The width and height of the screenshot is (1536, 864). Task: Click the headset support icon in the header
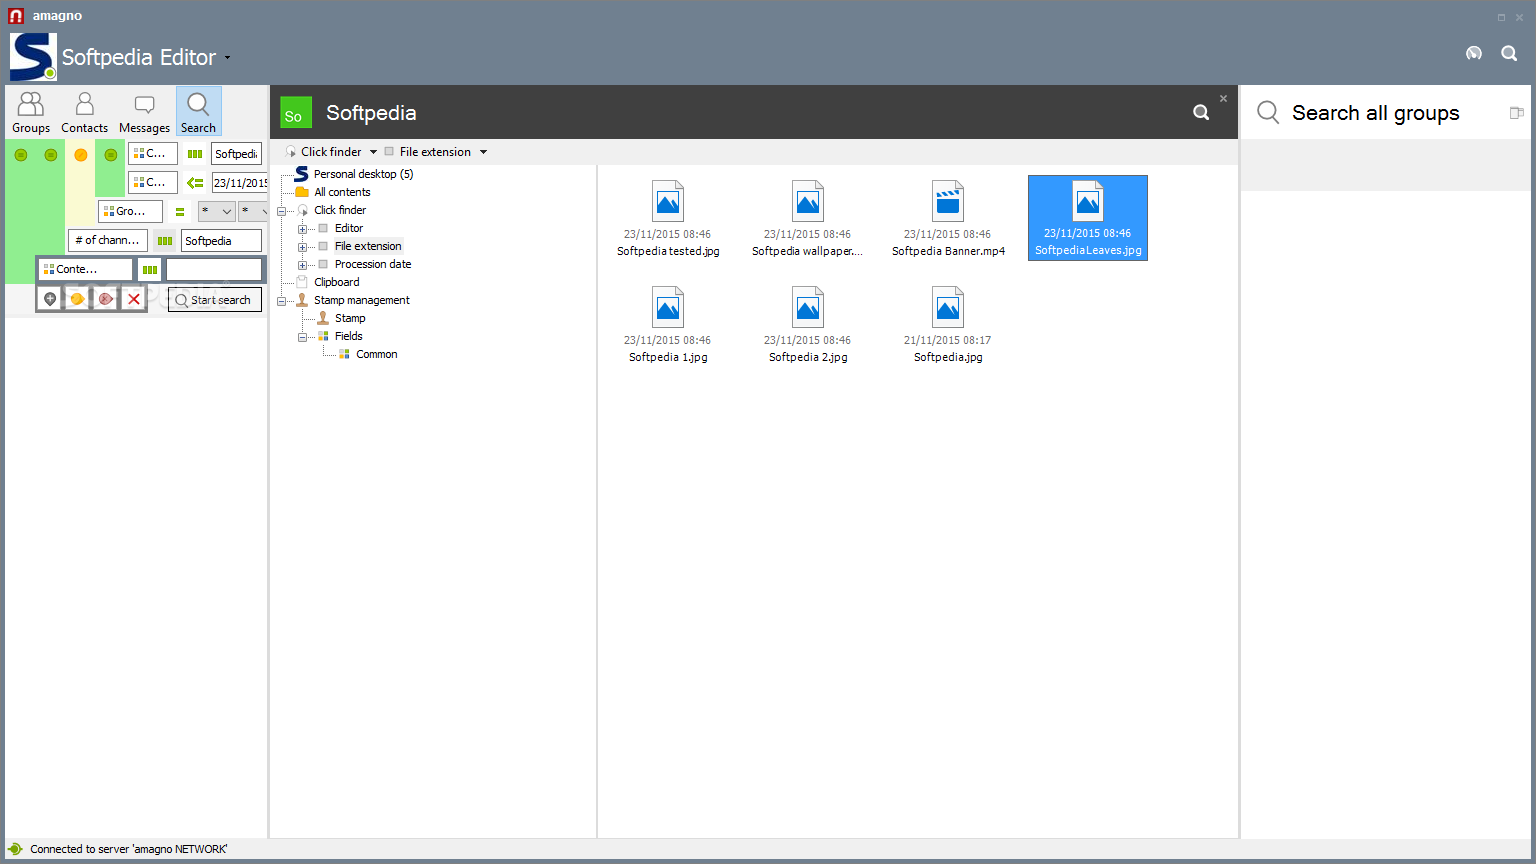[1474, 54]
